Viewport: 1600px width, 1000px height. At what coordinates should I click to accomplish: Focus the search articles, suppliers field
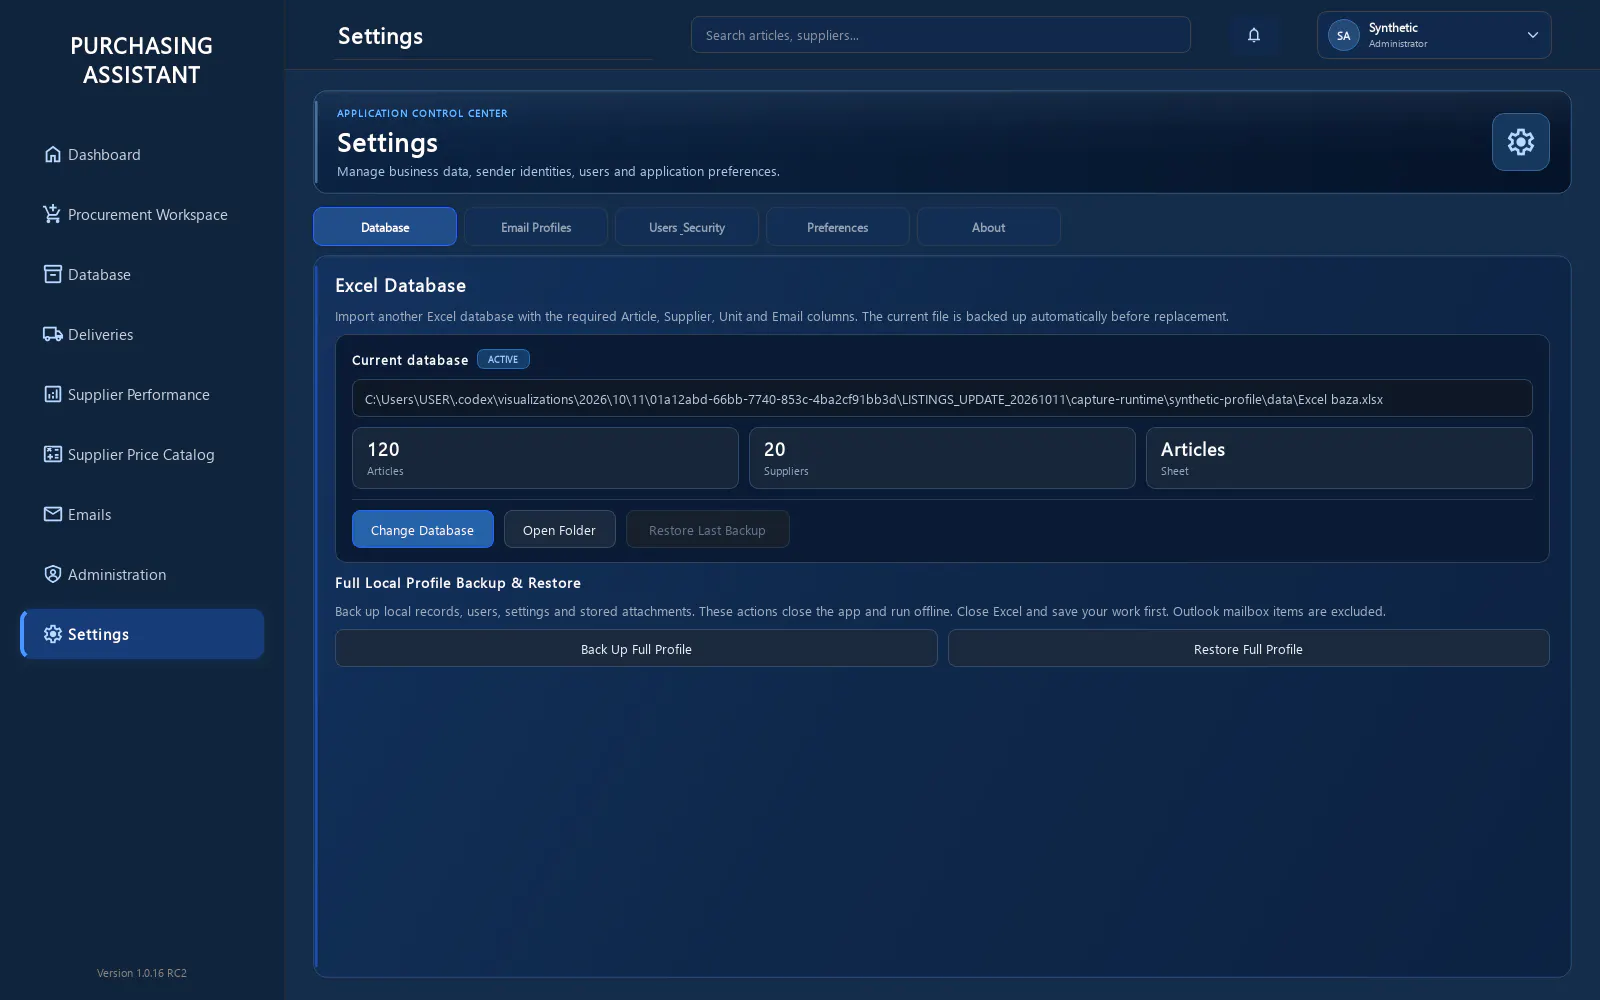[x=941, y=35]
